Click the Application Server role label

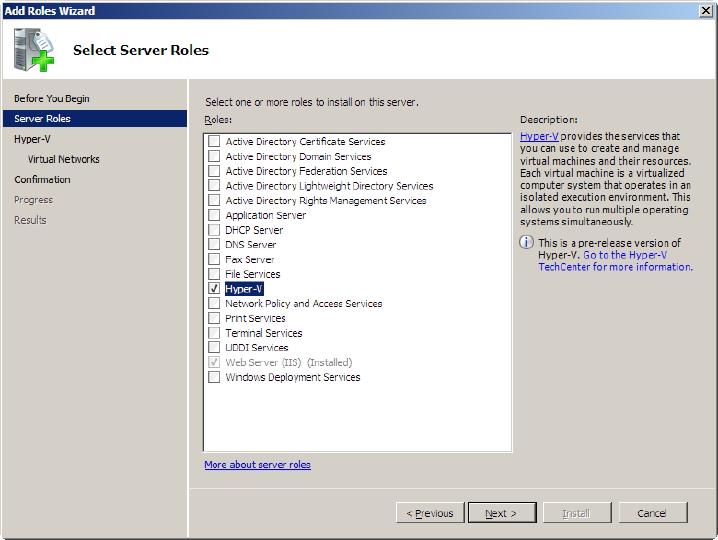(266, 215)
